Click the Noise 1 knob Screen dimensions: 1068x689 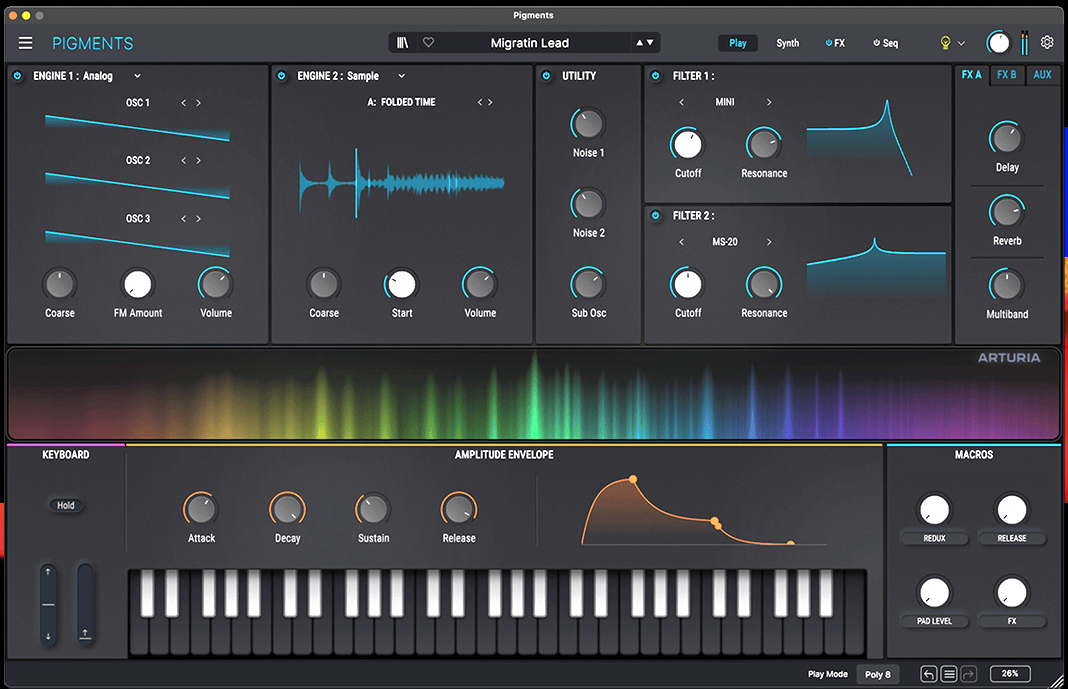[x=588, y=124]
